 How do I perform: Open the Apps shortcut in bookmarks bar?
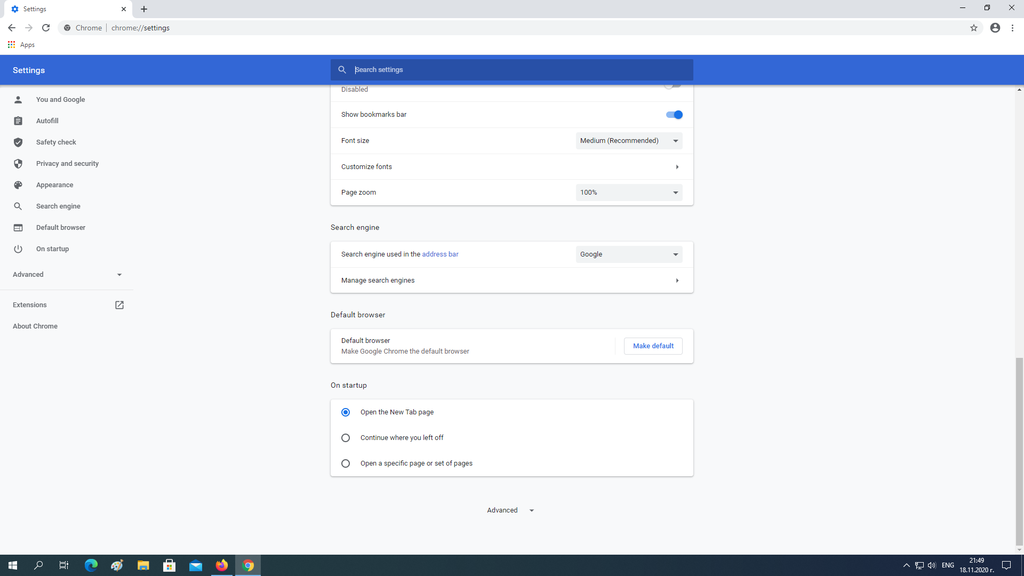[21, 45]
